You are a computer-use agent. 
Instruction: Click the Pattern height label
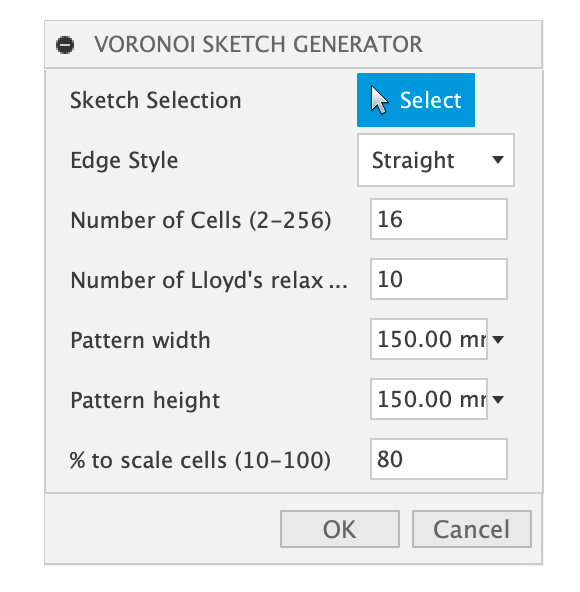[145, 400]
